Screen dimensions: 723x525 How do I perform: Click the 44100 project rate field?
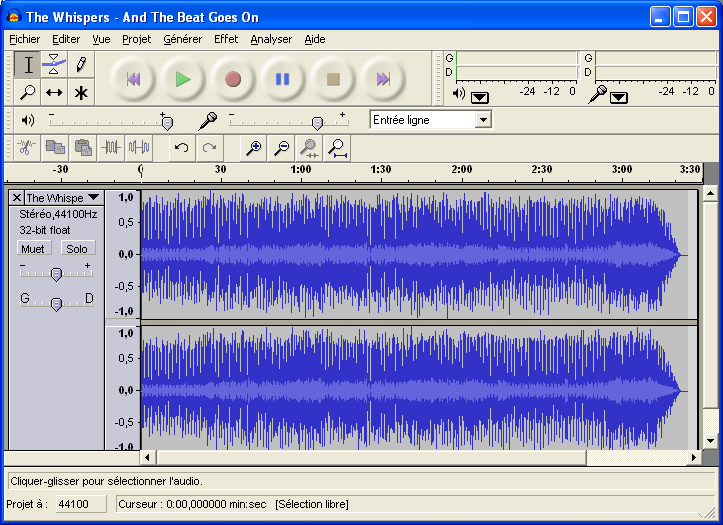click(x=81, y=504)
